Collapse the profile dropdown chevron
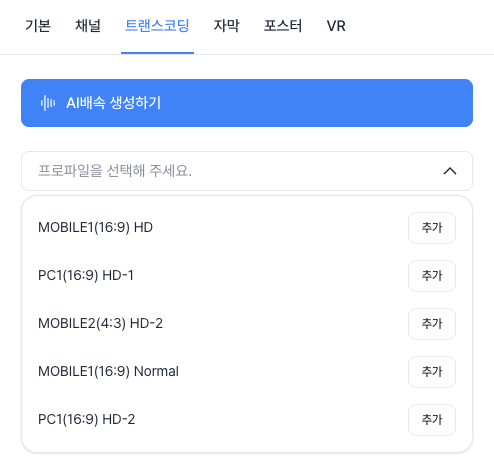Screen dimensions: 494x475 click(x=450, y=171)
